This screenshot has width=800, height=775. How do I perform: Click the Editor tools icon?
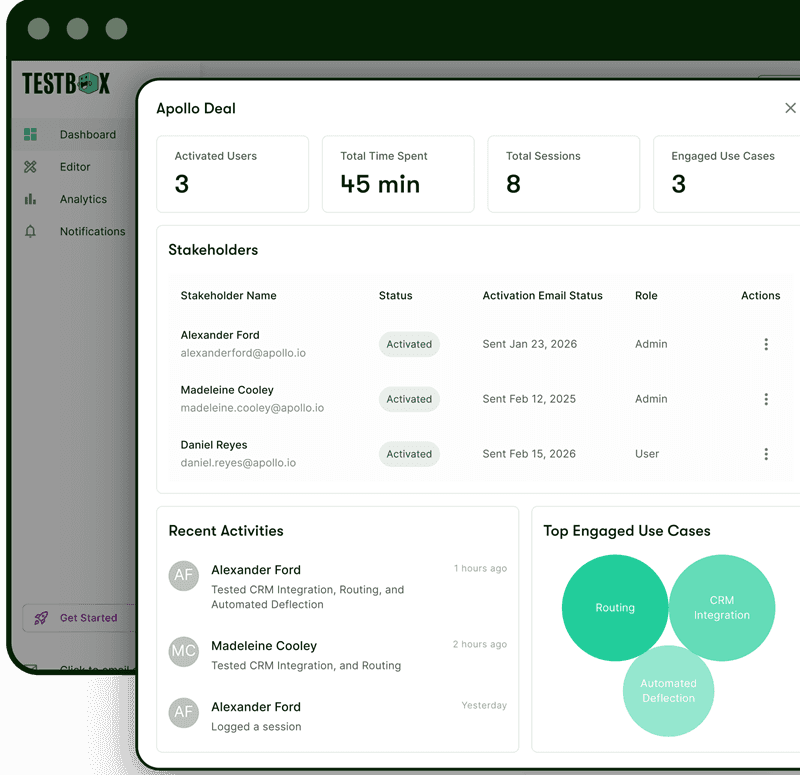coord(31,167)
